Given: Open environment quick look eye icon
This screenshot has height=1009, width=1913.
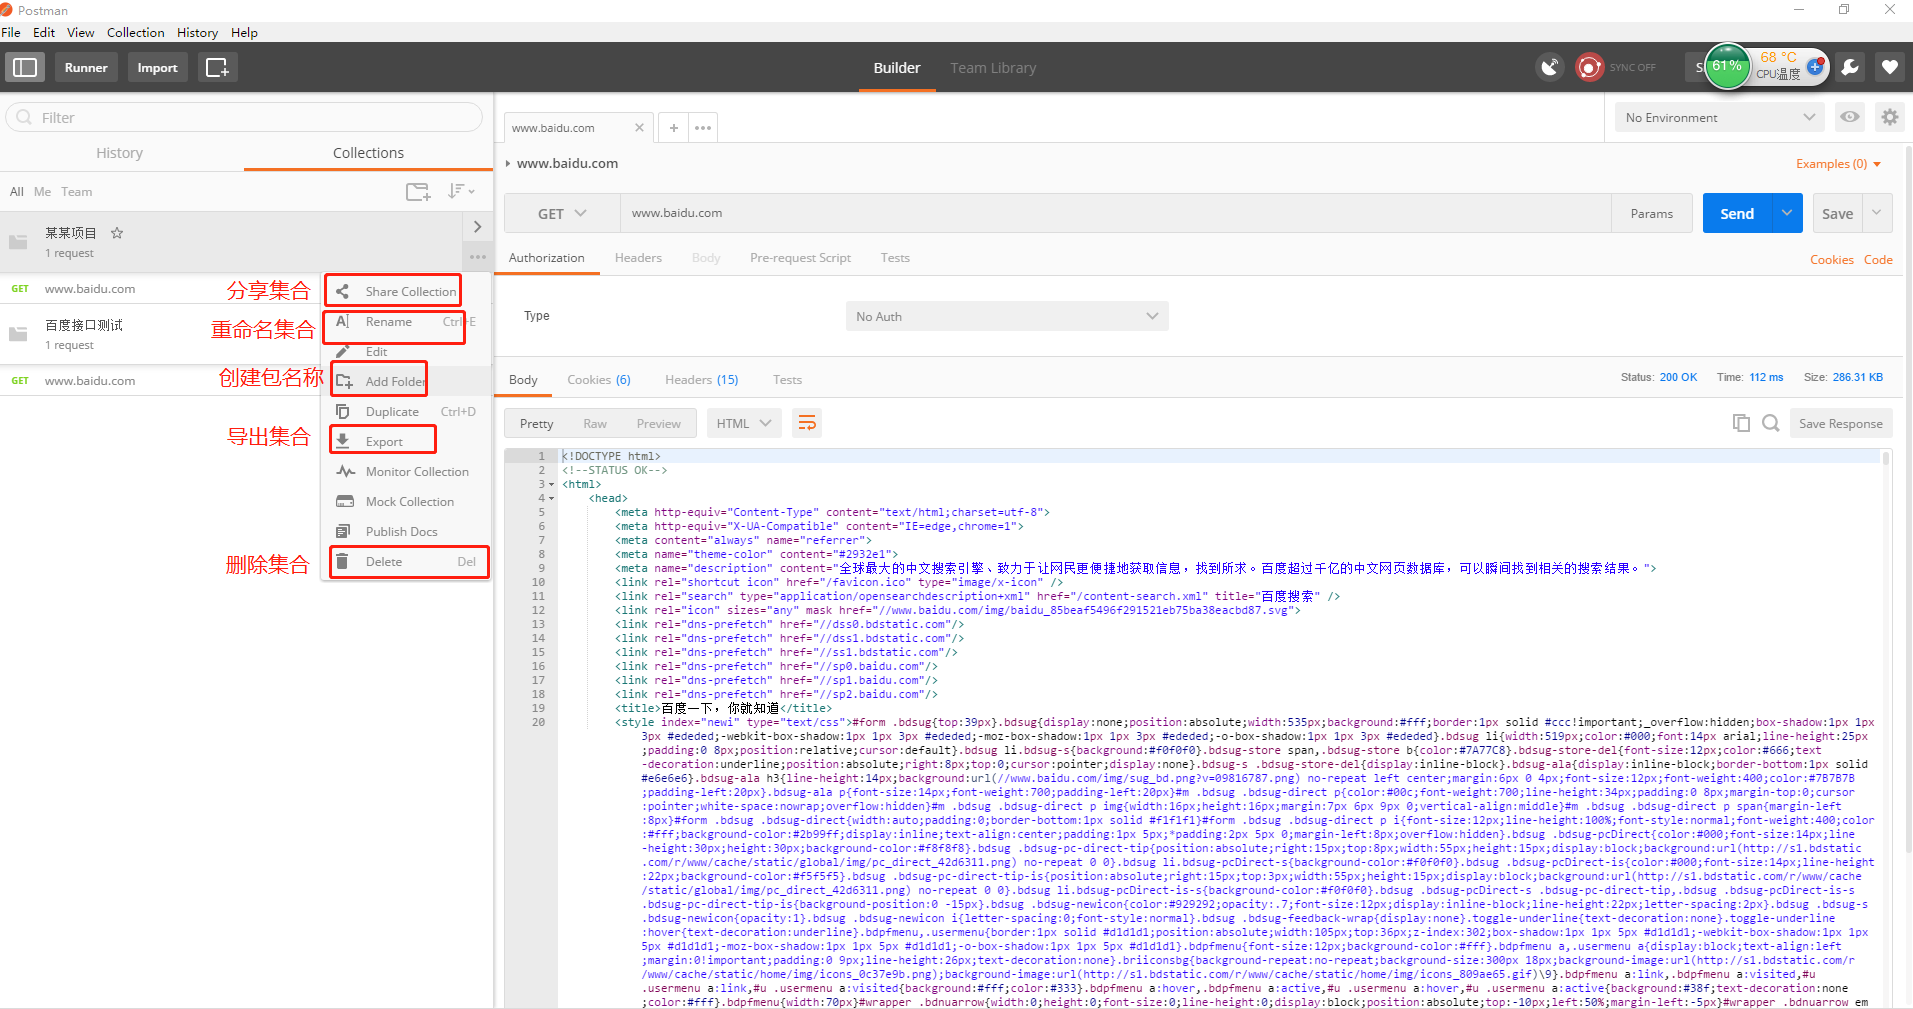Looking at the screenshot, I should click(x=1850, y=117).
